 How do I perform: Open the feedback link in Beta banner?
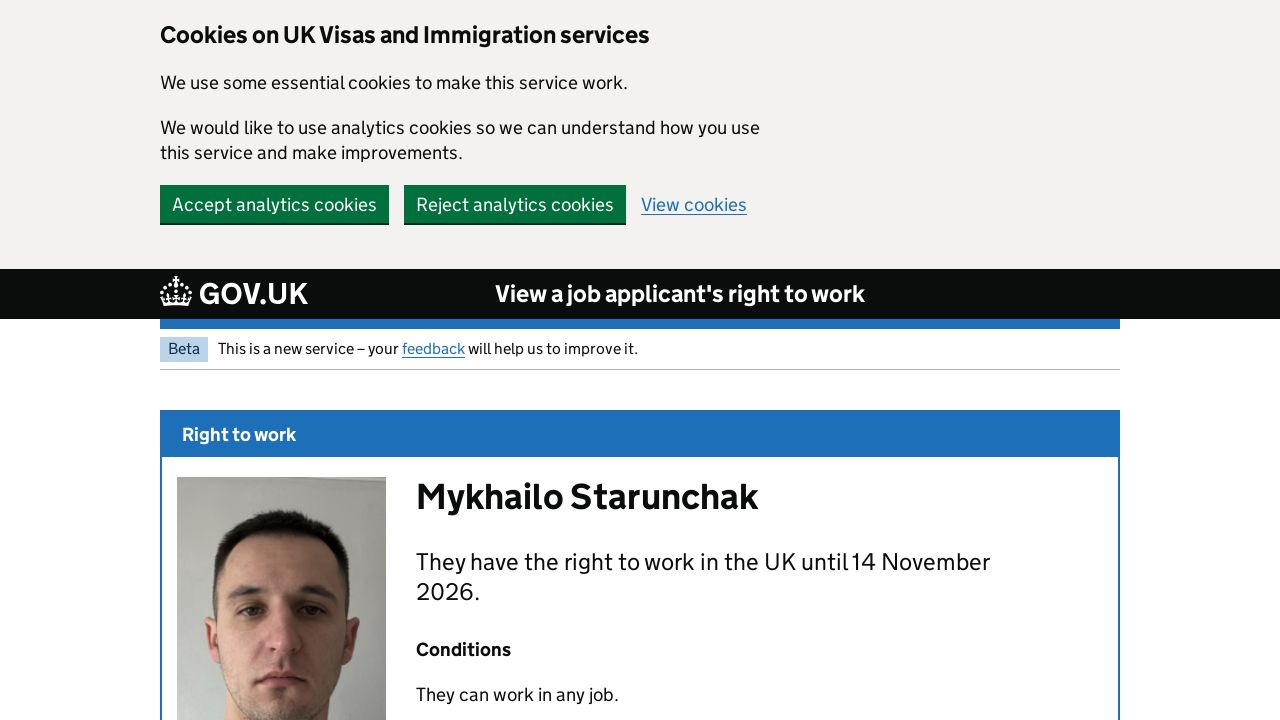point(433,349)
